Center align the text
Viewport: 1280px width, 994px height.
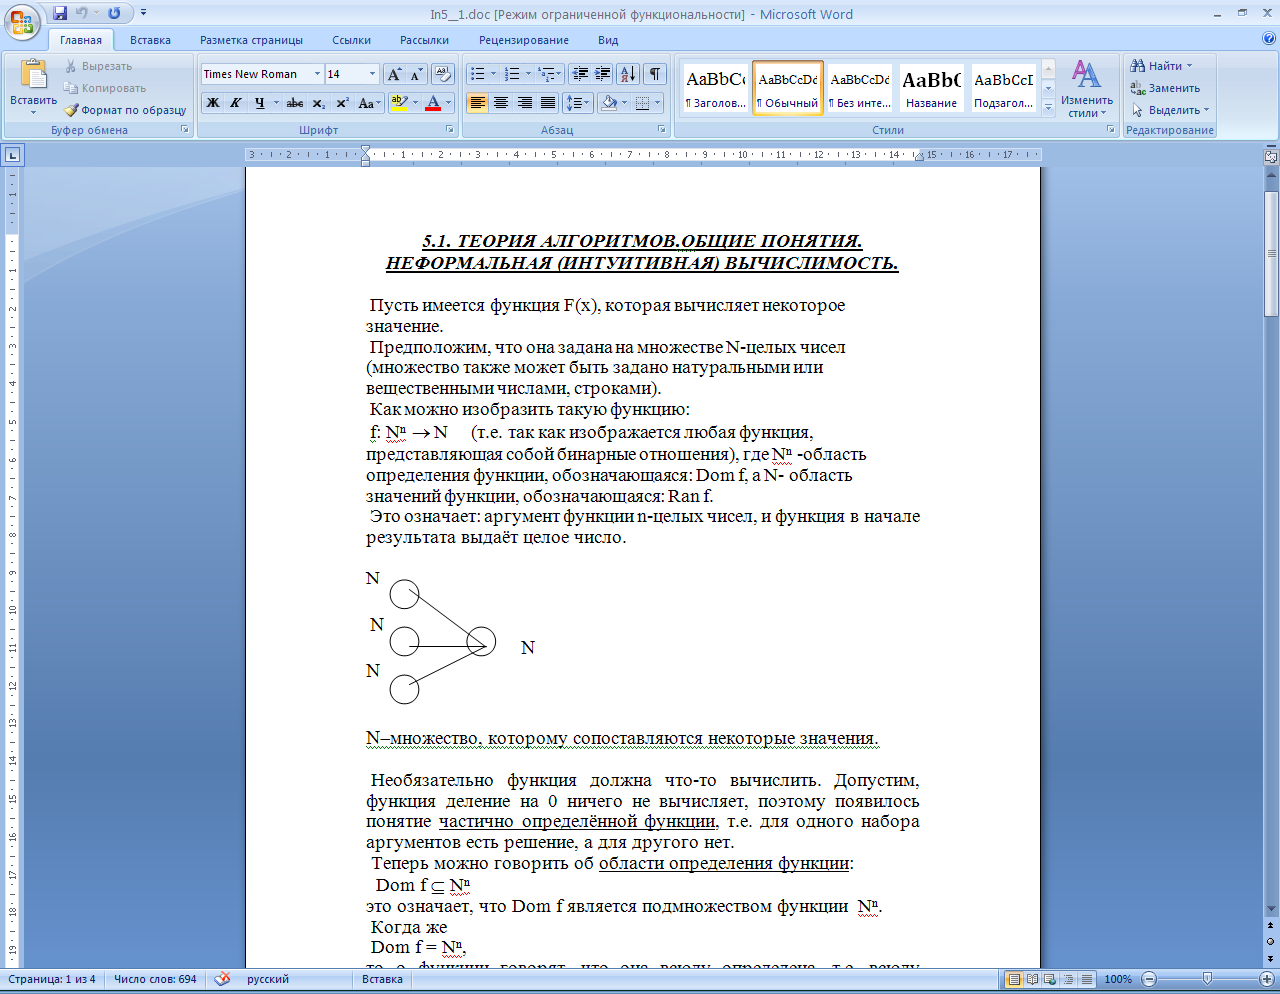501,103
